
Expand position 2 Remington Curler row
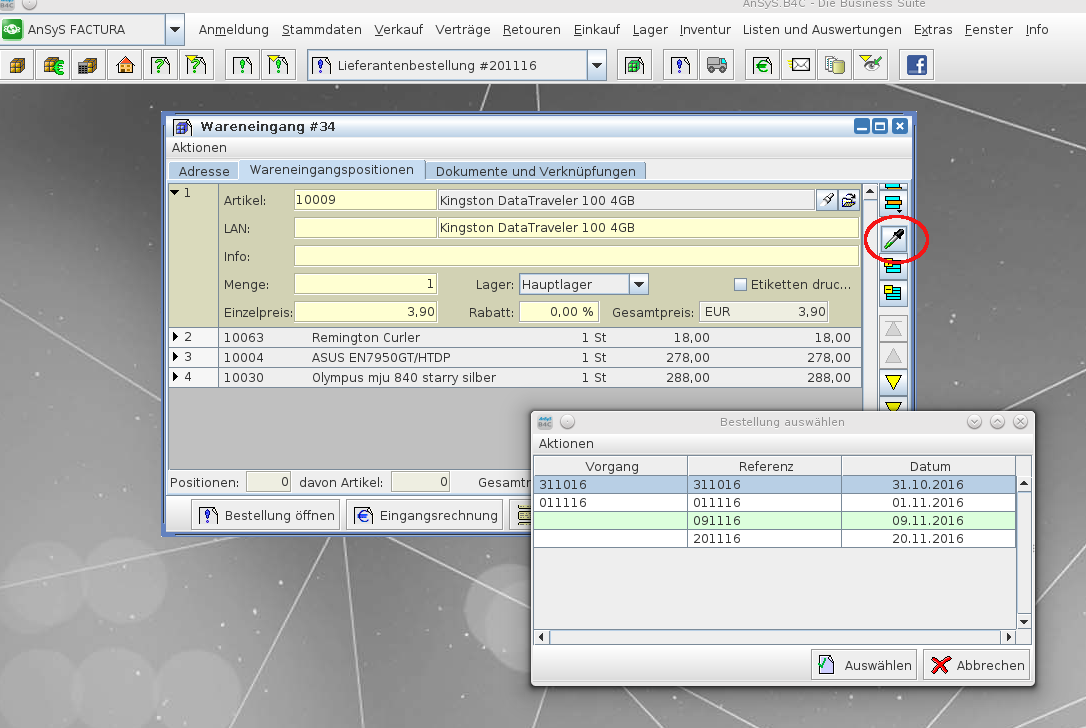[x=177, y=338]
